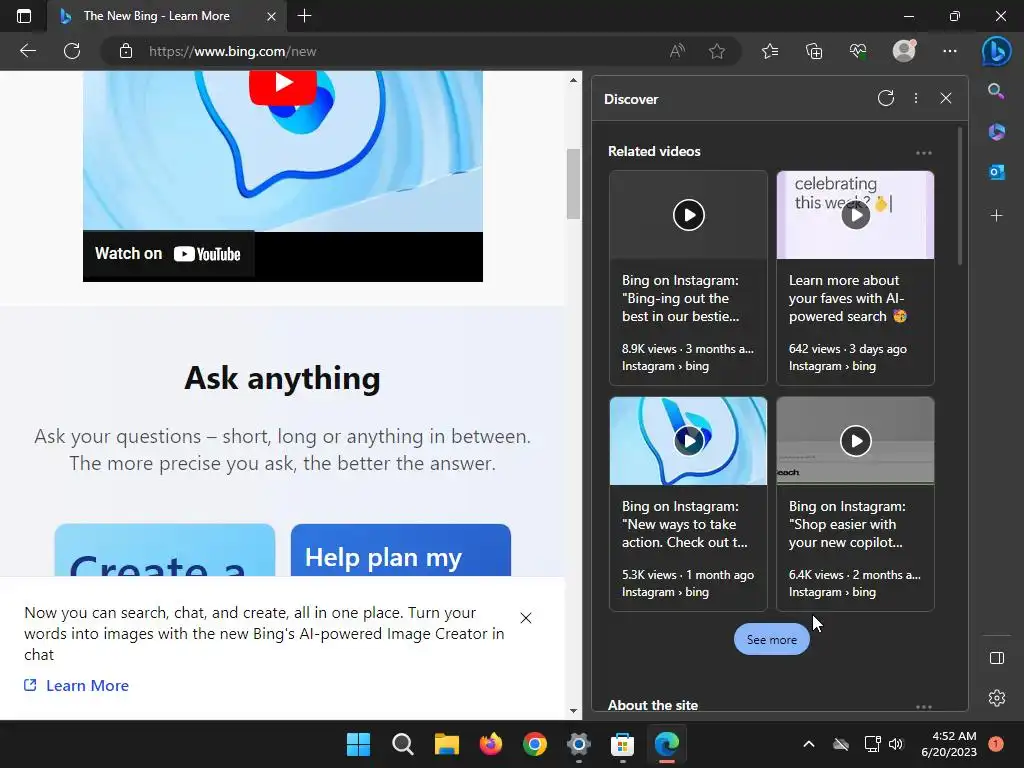
Task: Open the profile avatar
Action: pyautogui.click(x=904, y=50)
